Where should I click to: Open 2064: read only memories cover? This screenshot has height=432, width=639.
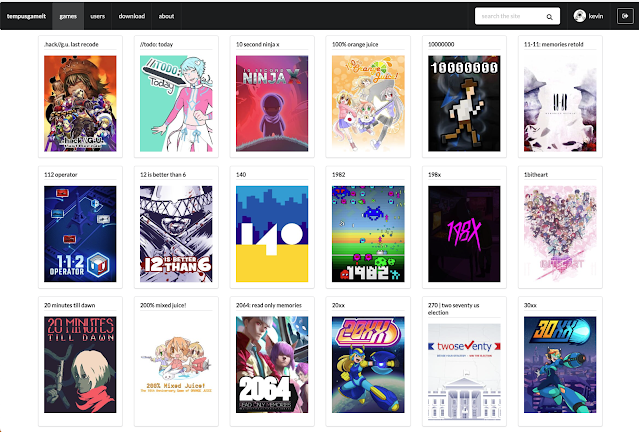click(x=272, y=365)
